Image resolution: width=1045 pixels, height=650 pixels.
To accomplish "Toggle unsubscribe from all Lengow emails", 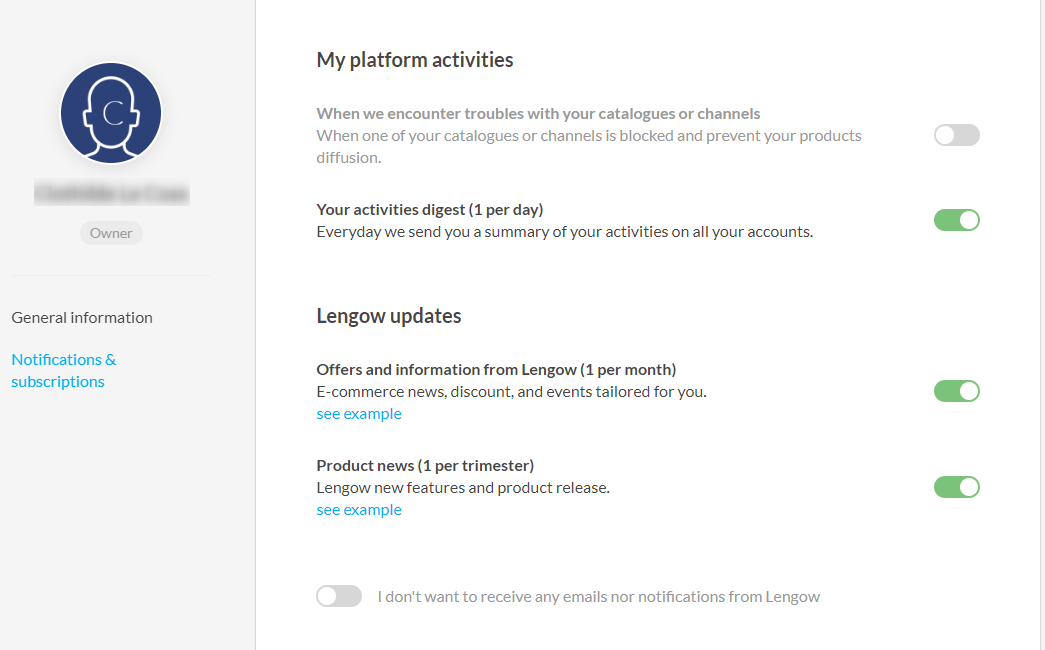I will pos(339,596).
